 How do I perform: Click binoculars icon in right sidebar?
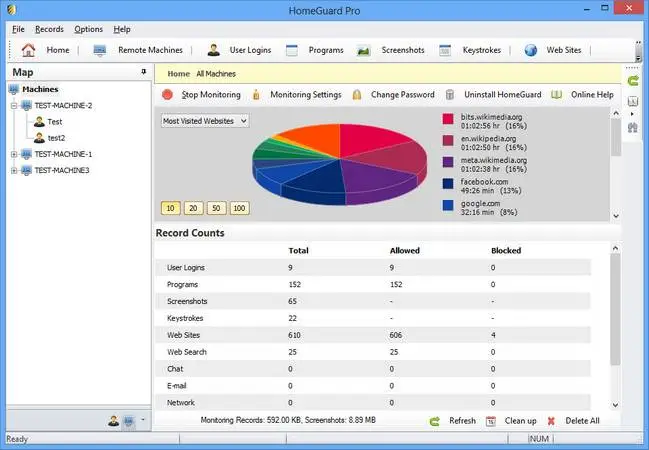click(x=632, y=127)
